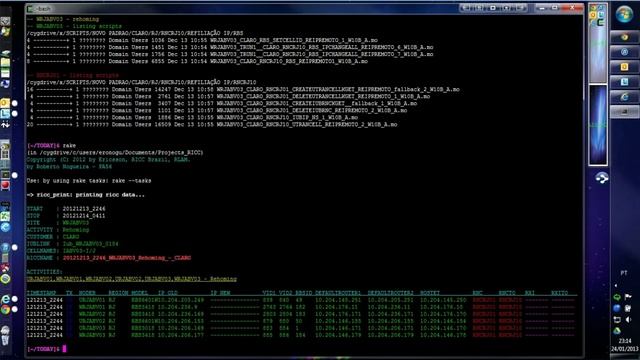Launch Excel from the left dock
Viewport: 640px width, 360px height.
tap(5, 217)
